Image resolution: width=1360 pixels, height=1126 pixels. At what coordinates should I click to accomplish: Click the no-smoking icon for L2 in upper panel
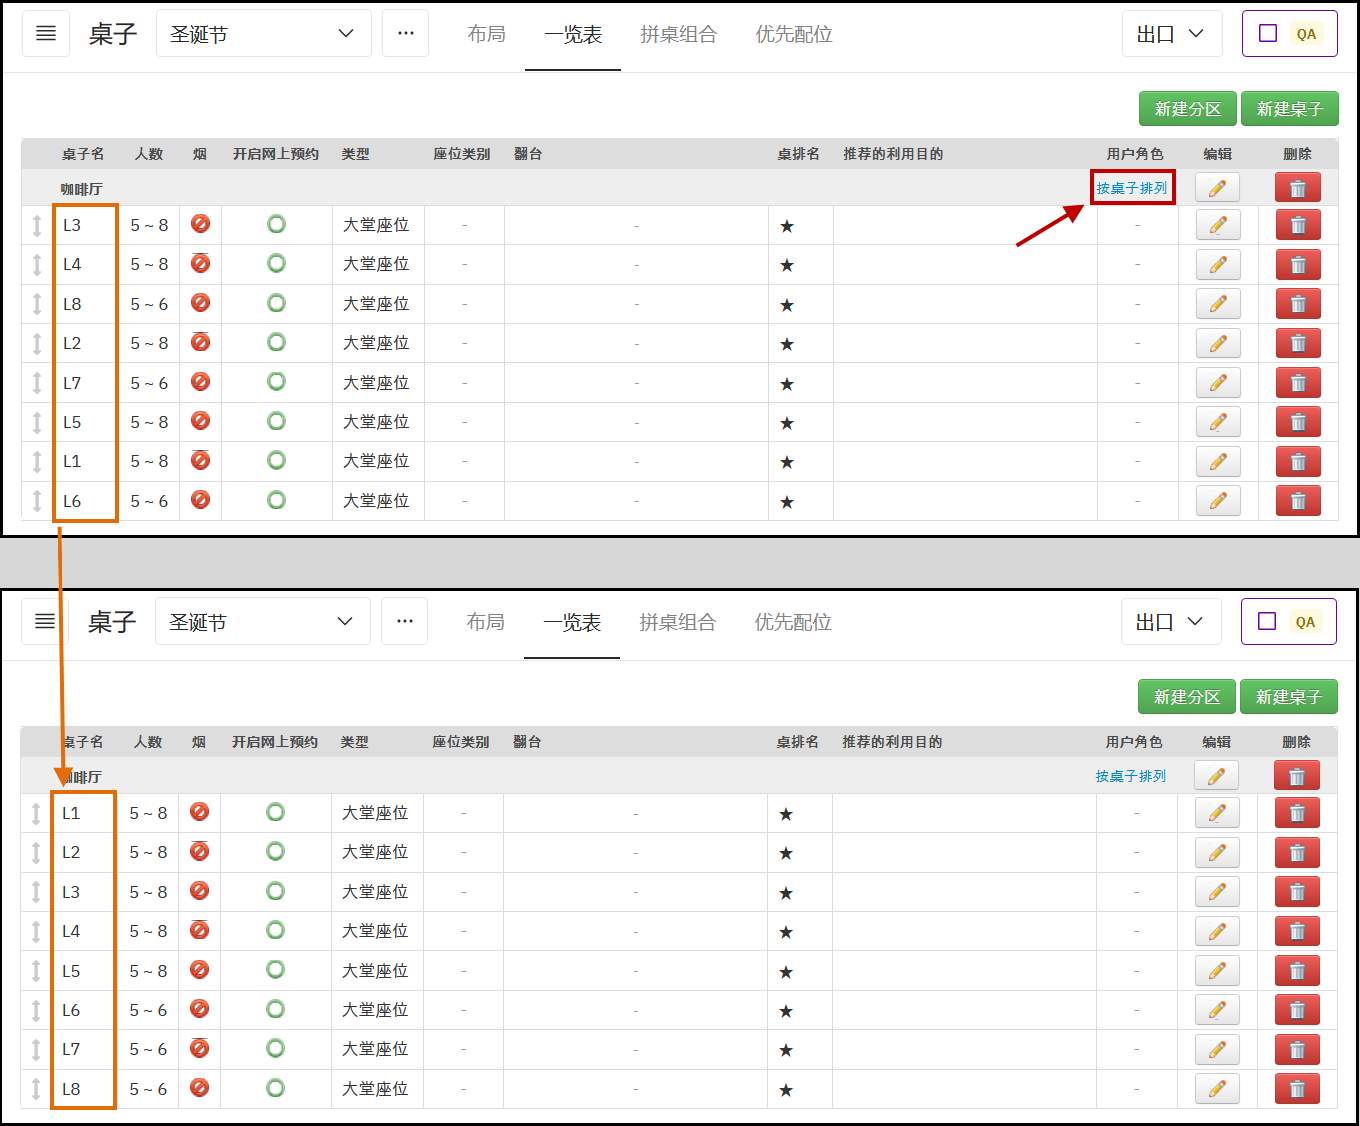[200, 342]
